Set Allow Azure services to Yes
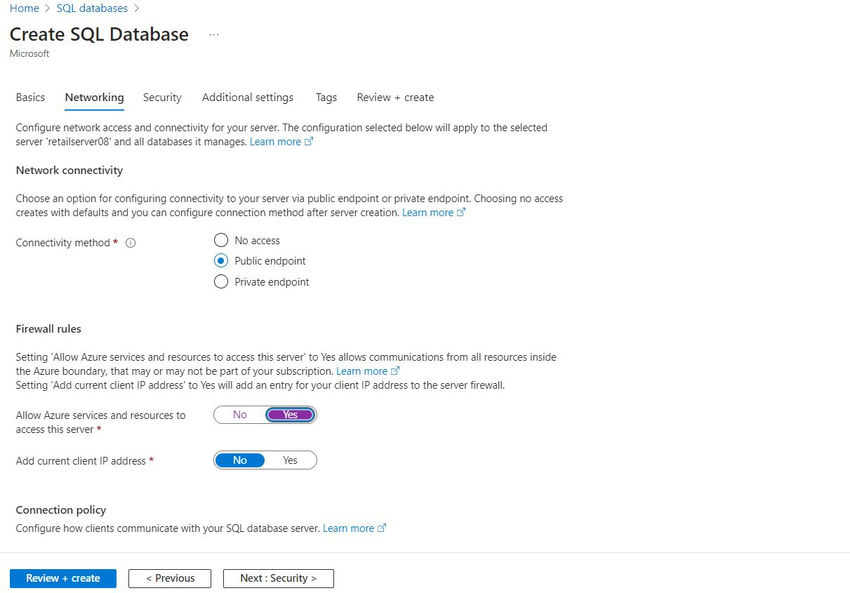 coord(290,415)
